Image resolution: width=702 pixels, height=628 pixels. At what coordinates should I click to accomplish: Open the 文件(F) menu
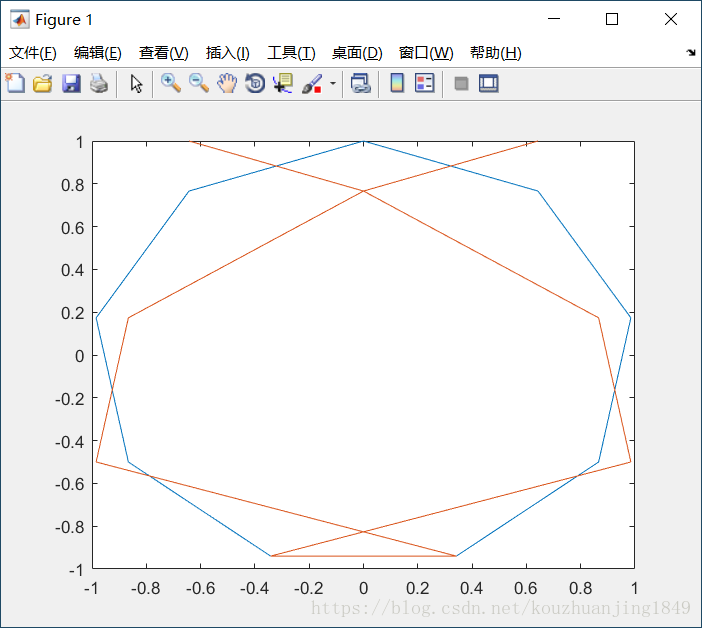click(33, 53)
